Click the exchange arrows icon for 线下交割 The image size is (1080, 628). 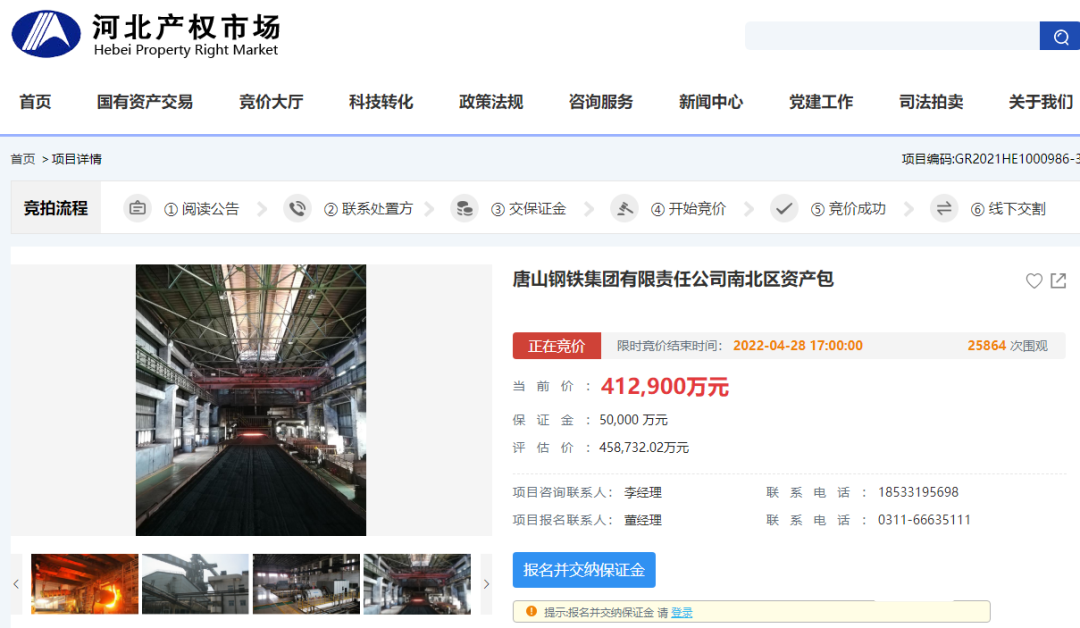tap(944, 208)
